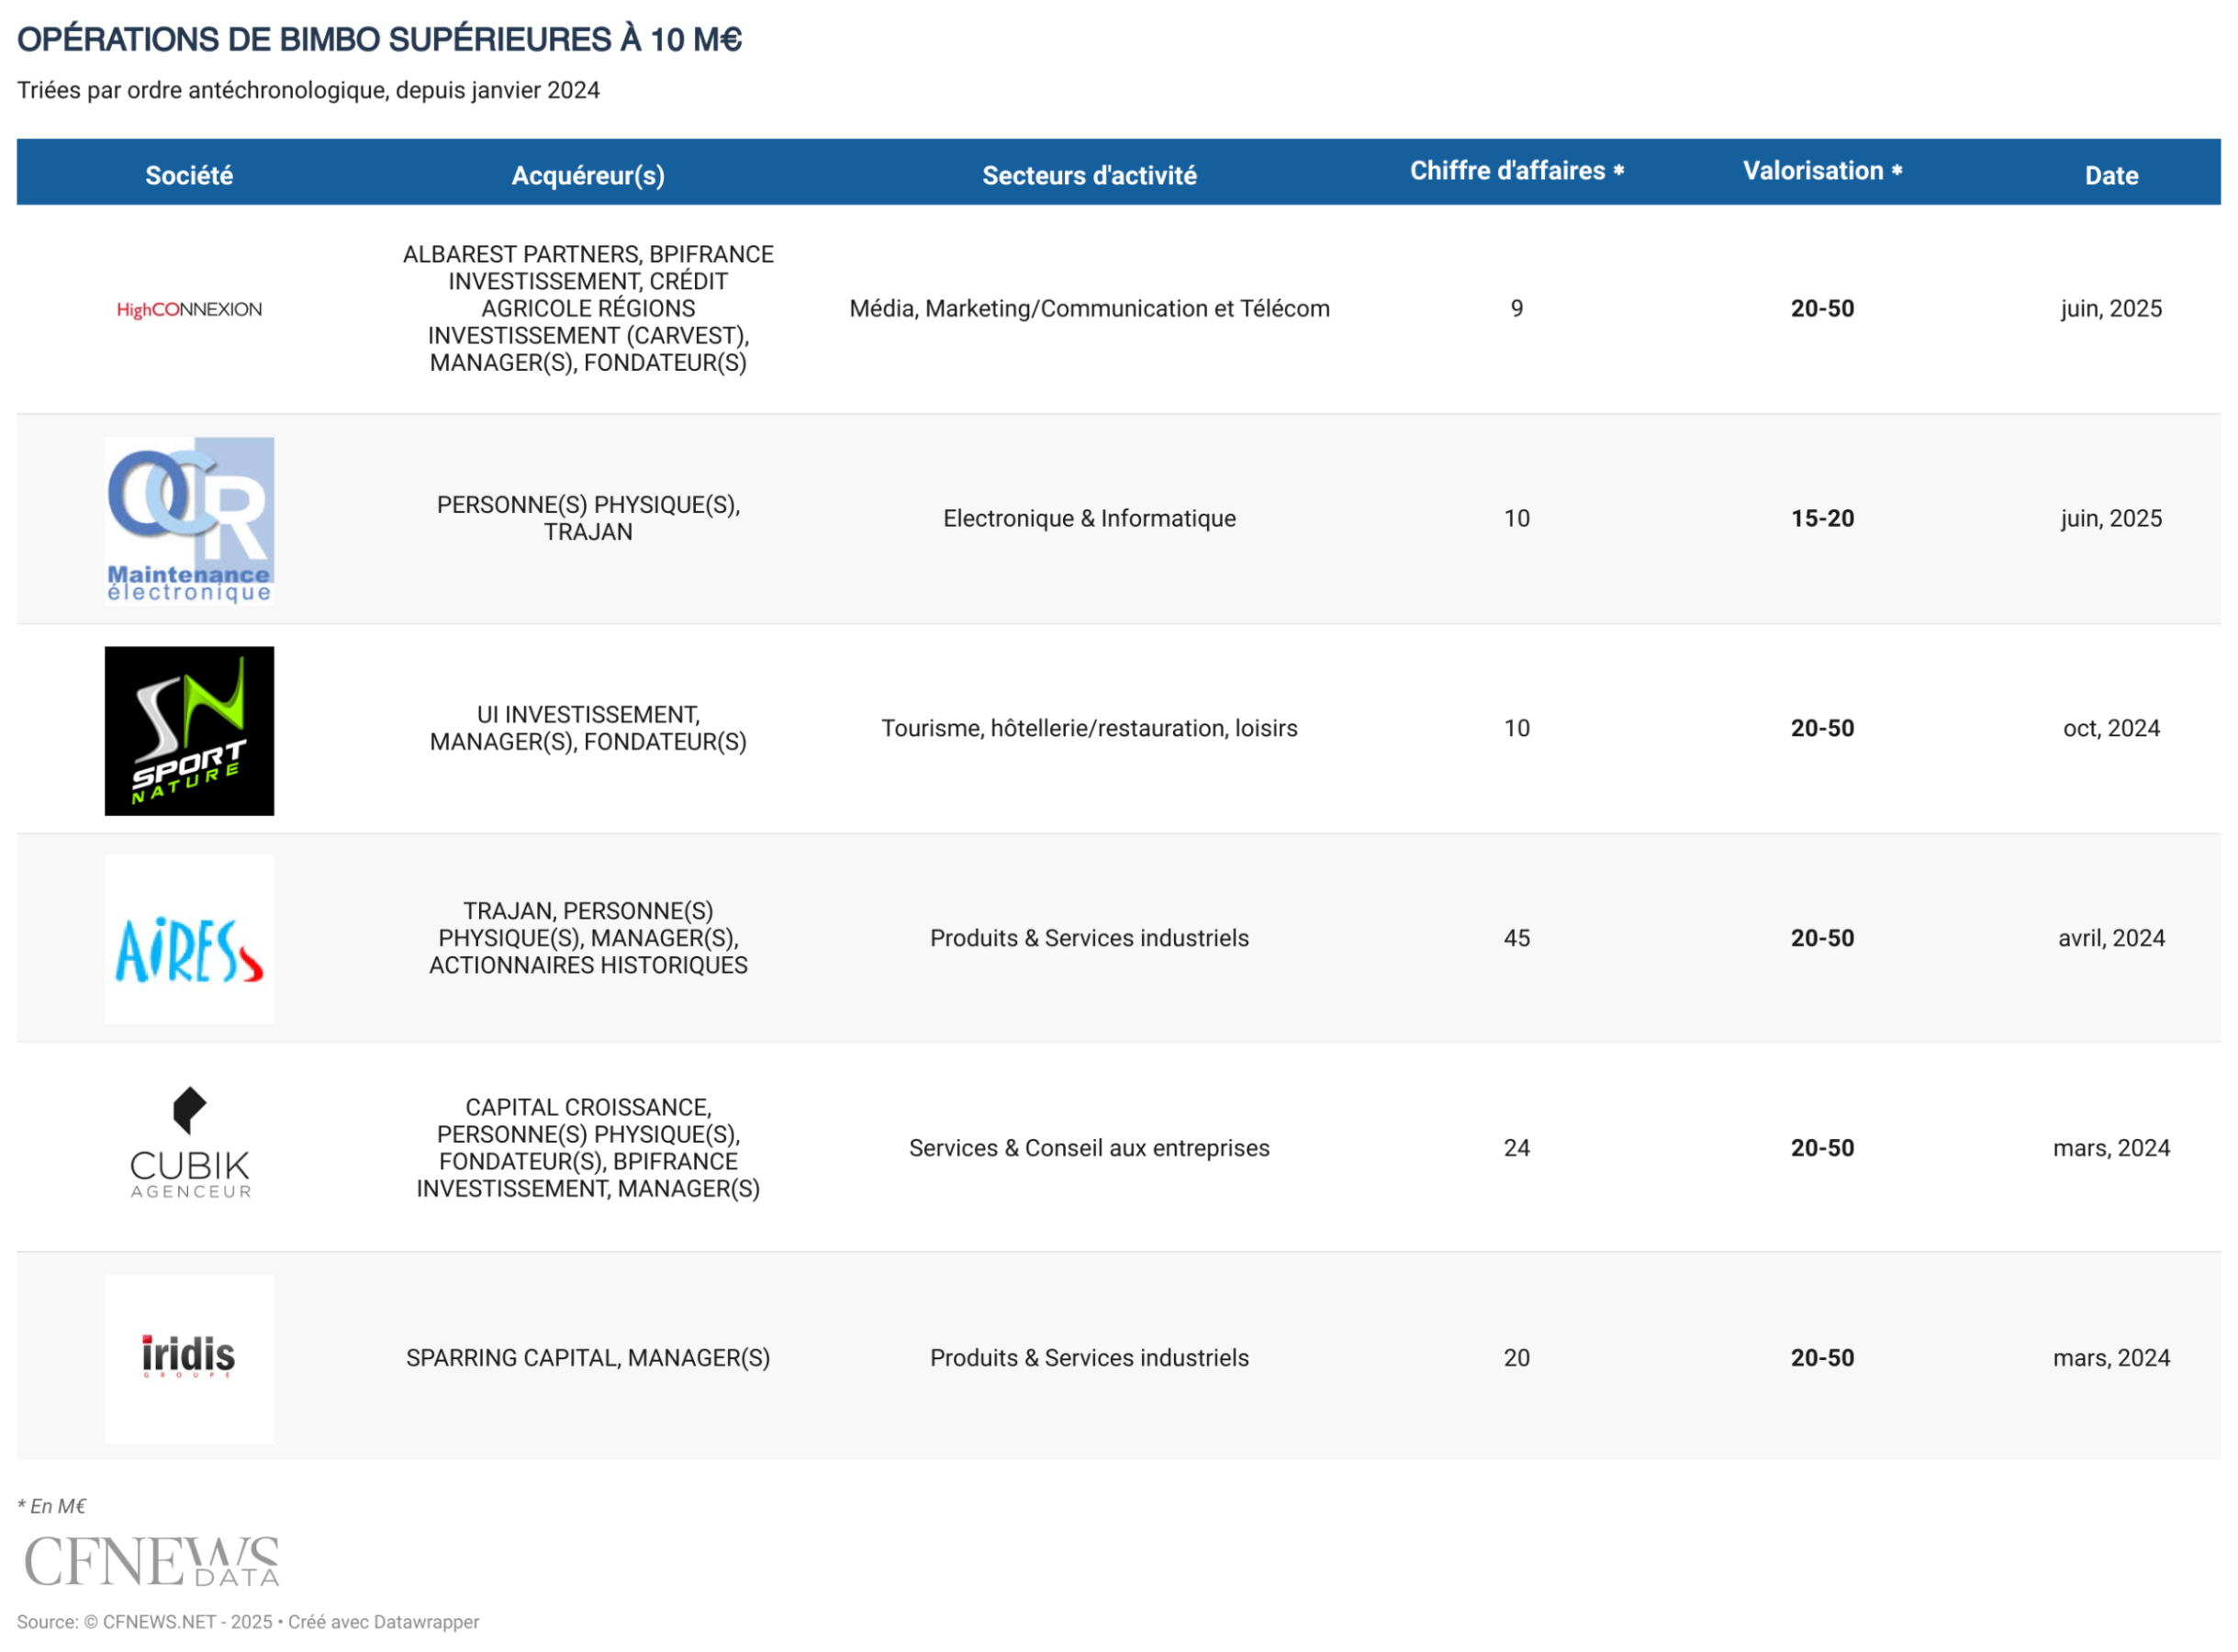Select 'PERSONNE(S) PHYSIQUE(S), TRAJAN' acquirer cell
This screenshot has width=2238, height=1652.
pos(588,518)
